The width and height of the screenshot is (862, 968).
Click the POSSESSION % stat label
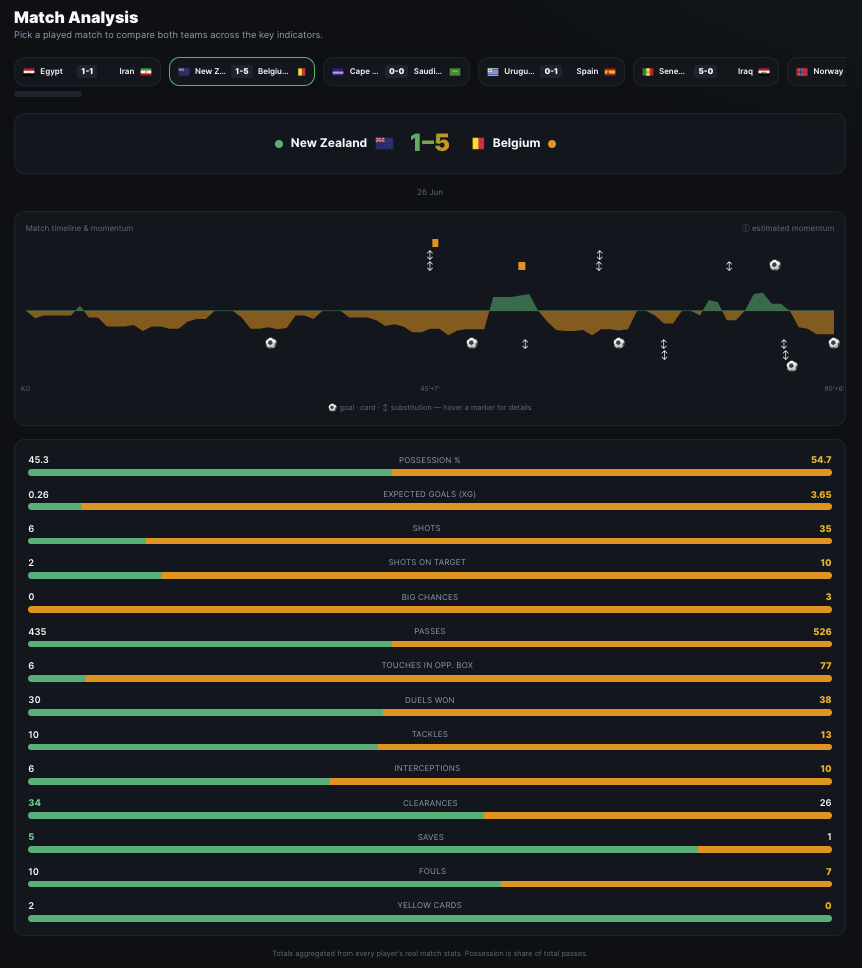[430, 461]
